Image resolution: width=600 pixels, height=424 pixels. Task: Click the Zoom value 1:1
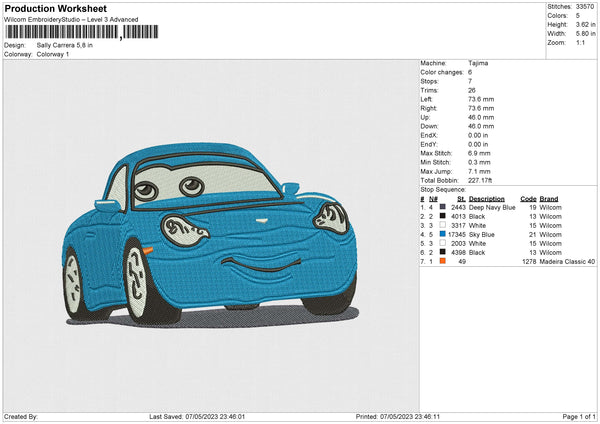tap(580, 42)
